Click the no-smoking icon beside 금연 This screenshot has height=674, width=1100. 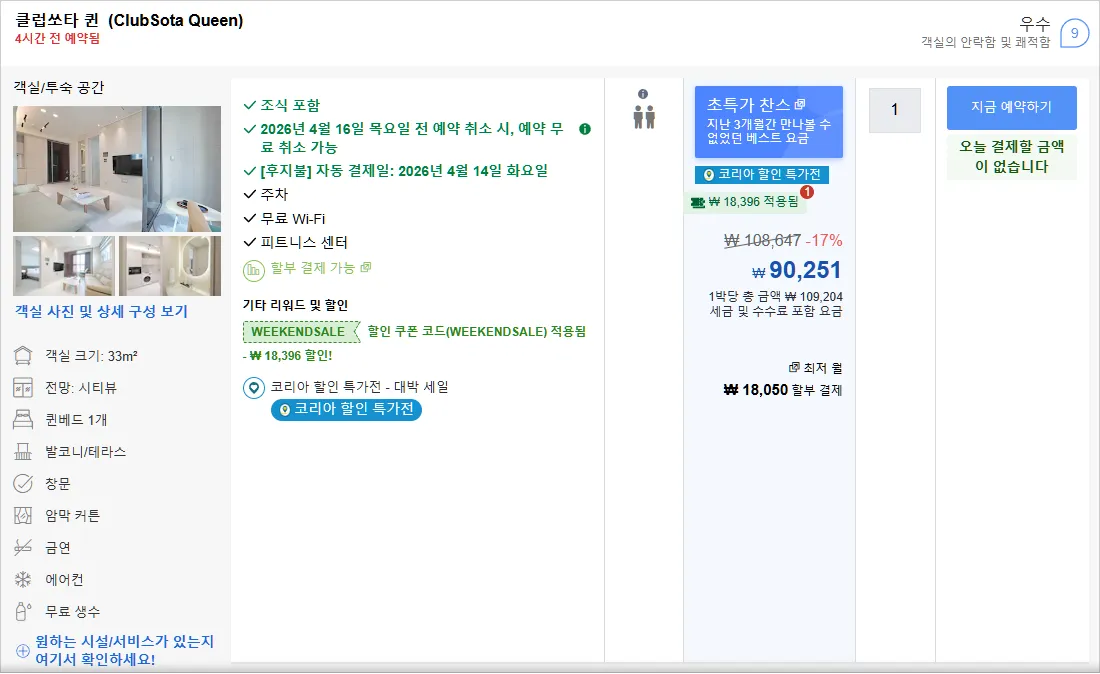[x=23, y=547]
